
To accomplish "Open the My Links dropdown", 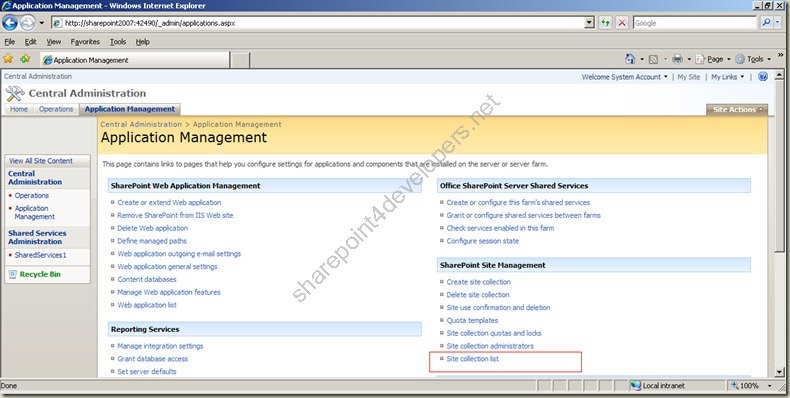I will click(x=727, y=77).
